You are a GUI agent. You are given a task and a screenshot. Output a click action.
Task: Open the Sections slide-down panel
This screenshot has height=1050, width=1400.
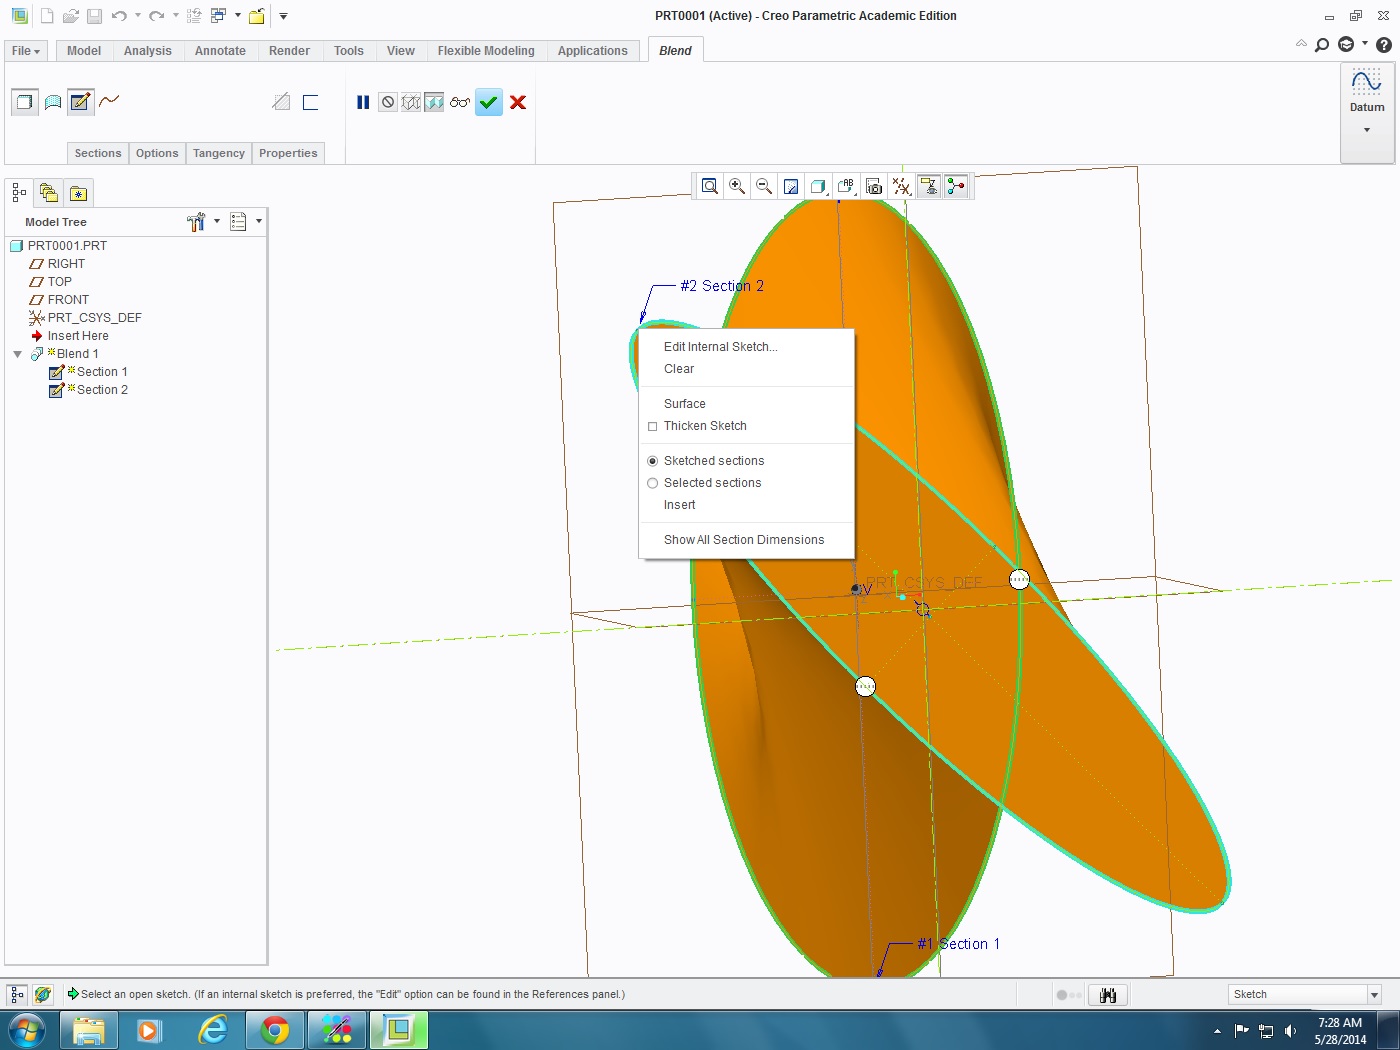click(98, 153)
